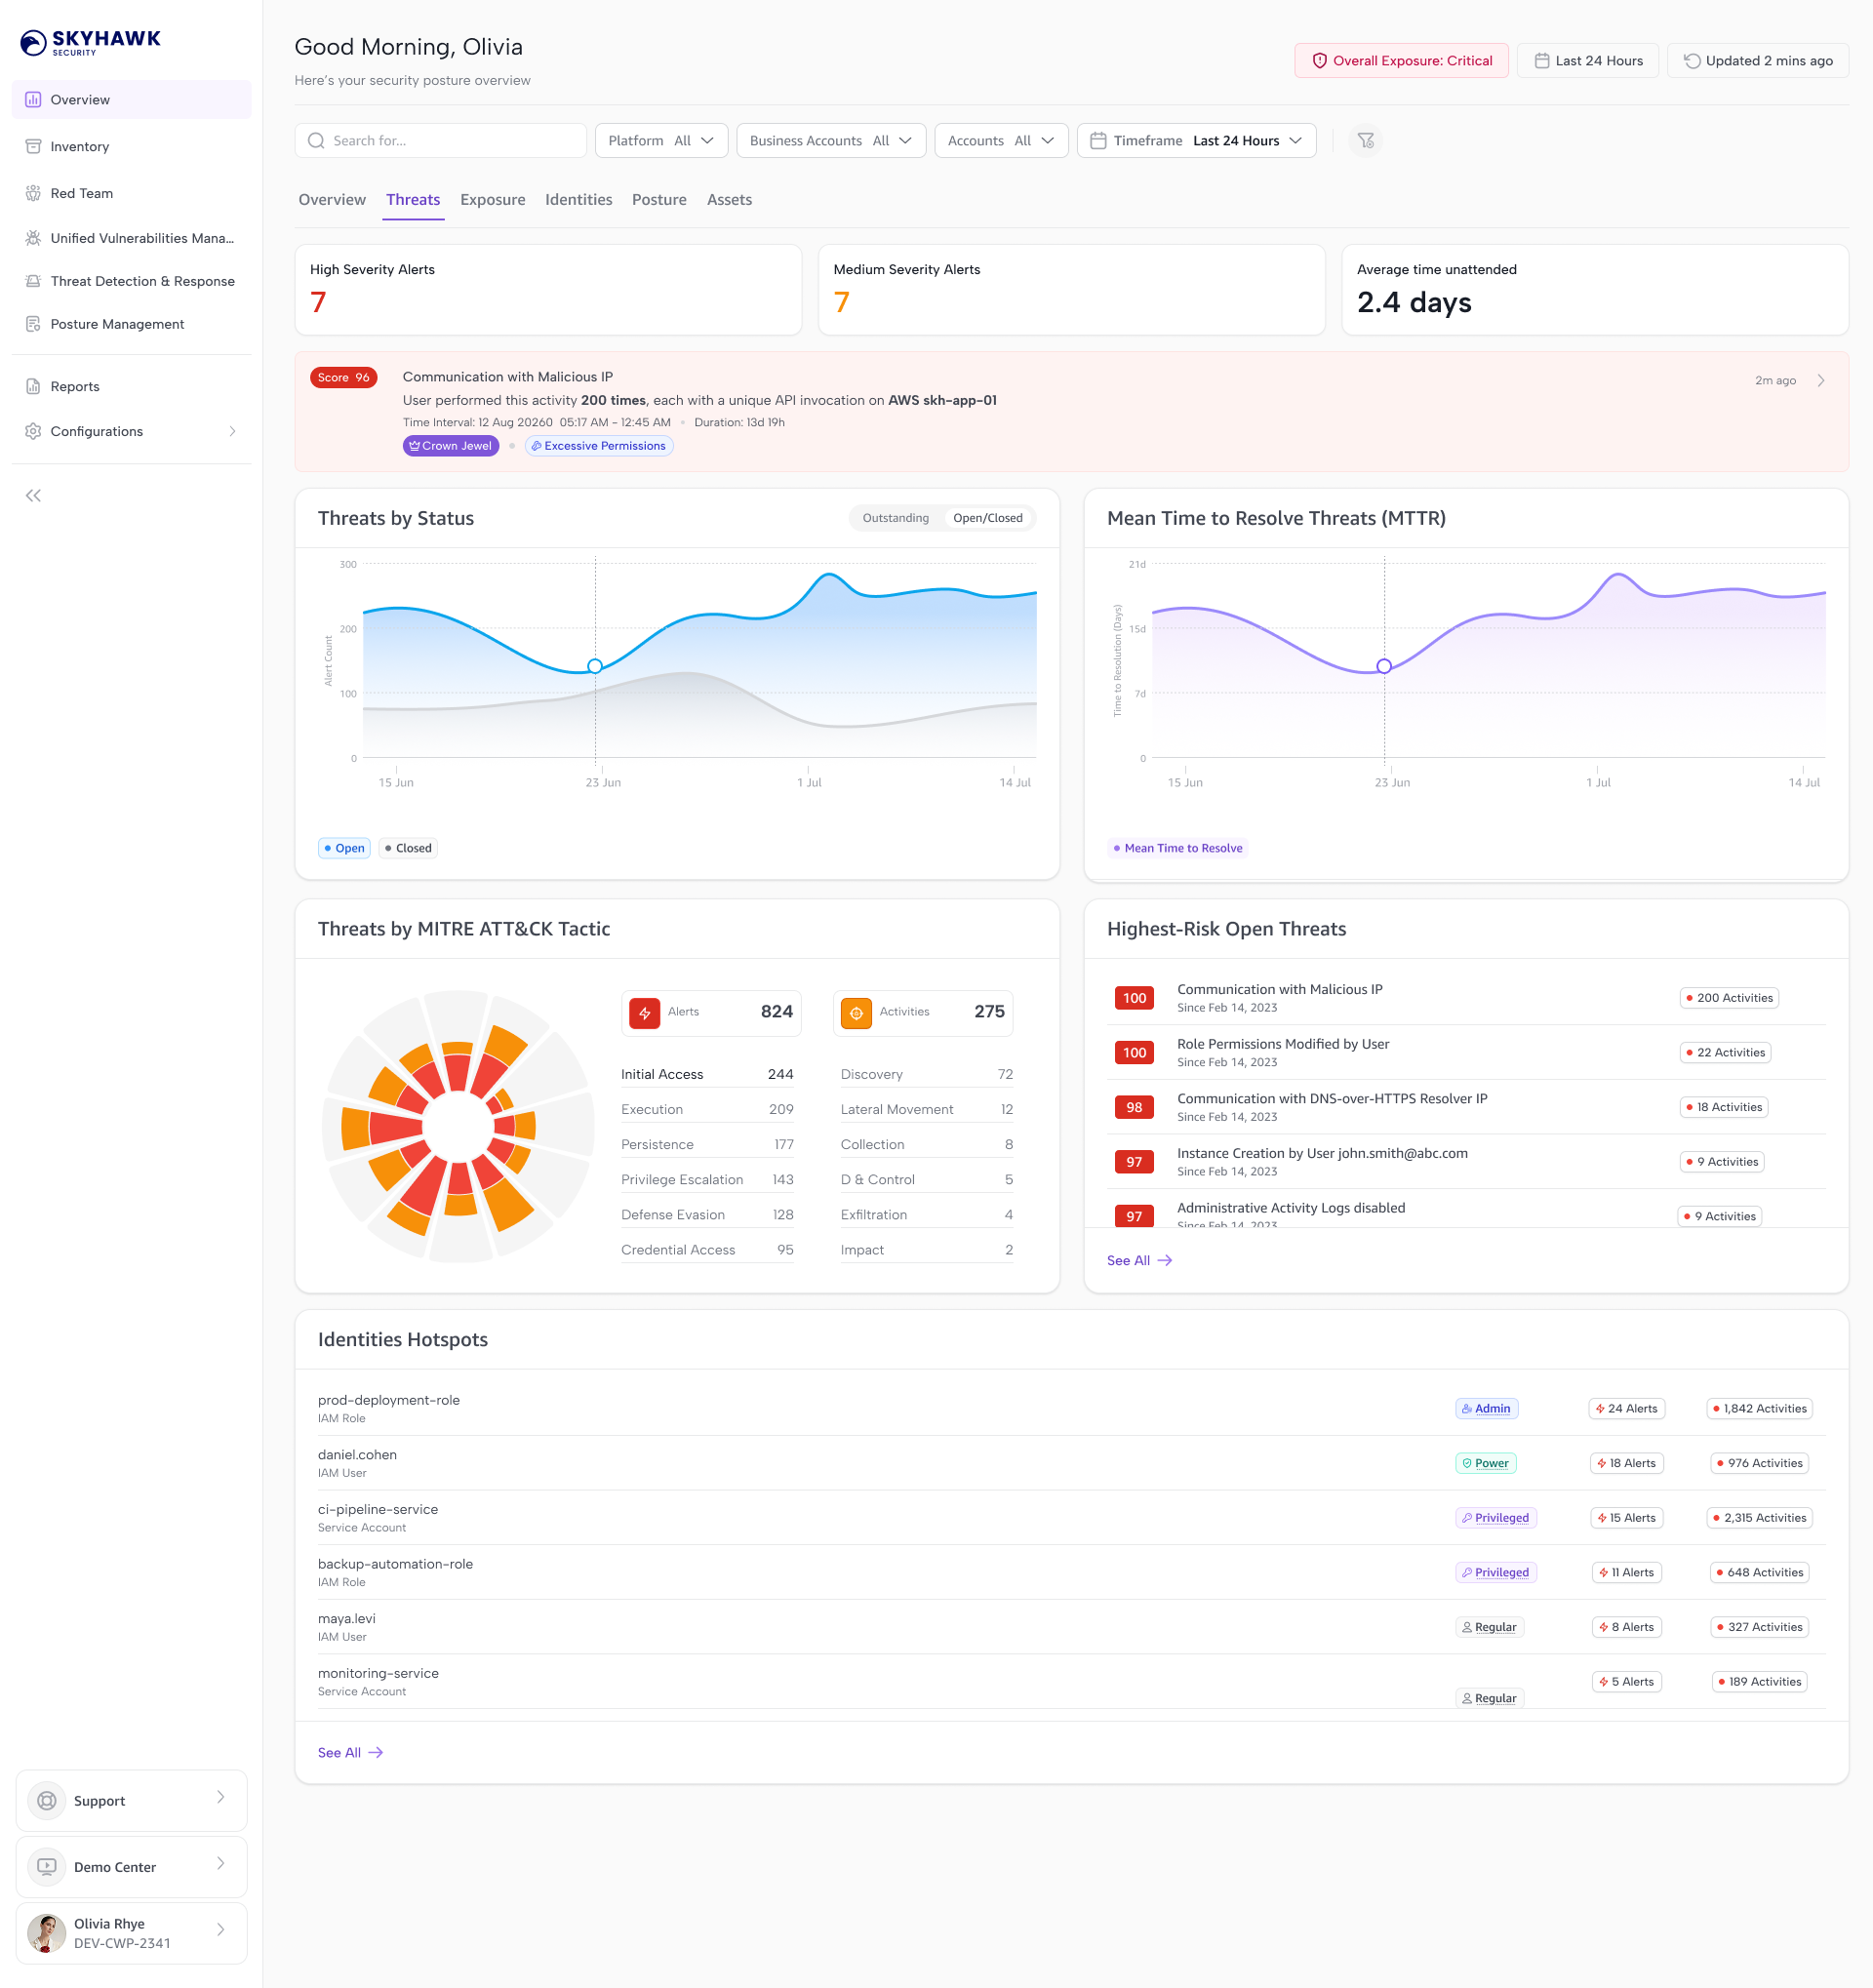1873x1988 pixels.
Task: Switch to the Identities tab
Action: click(578, 200)
